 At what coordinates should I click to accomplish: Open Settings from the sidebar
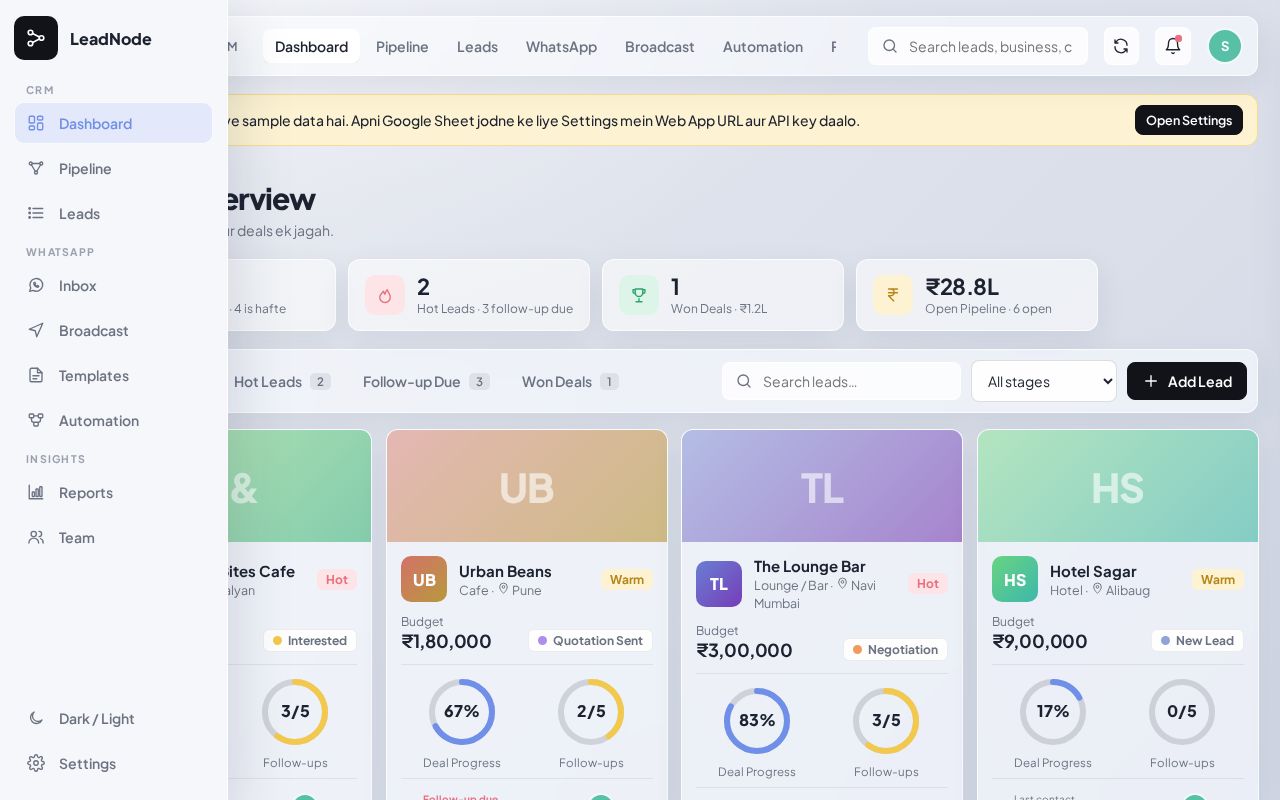pyautogui.click(x=113, y=763)
